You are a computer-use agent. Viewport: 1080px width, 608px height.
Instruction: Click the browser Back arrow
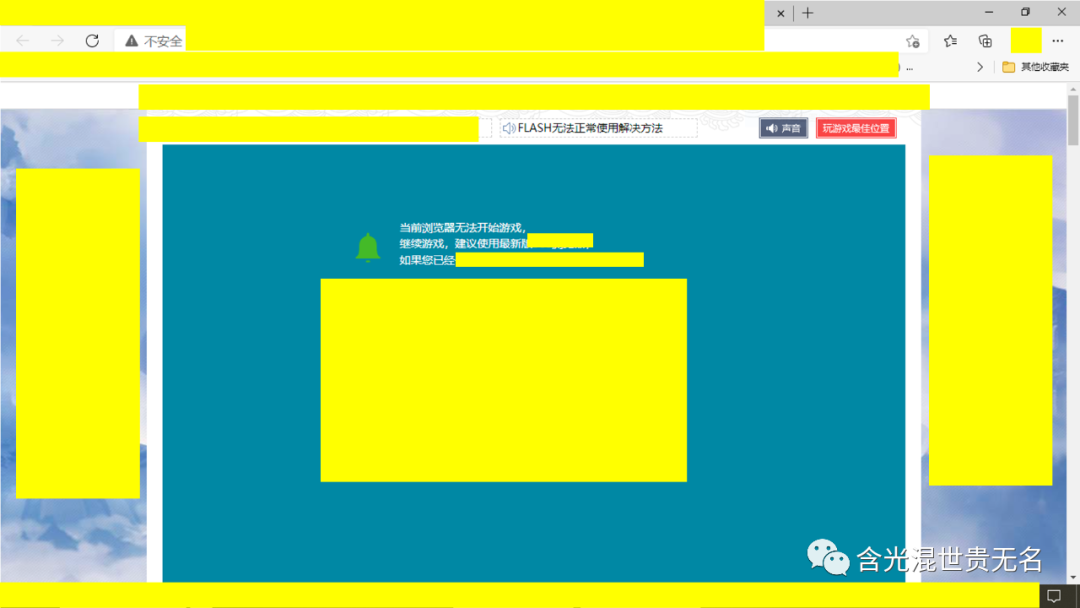pyautogui.click(x=22, y=41)
